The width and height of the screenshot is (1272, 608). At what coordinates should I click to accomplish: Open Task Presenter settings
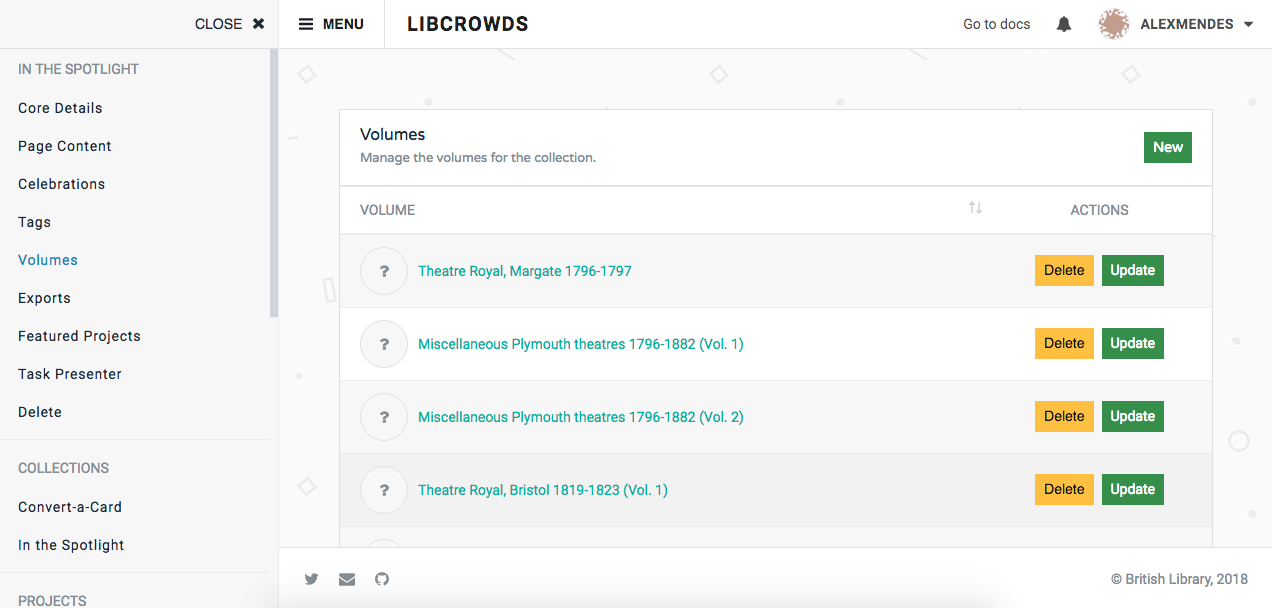click(69, 373)
